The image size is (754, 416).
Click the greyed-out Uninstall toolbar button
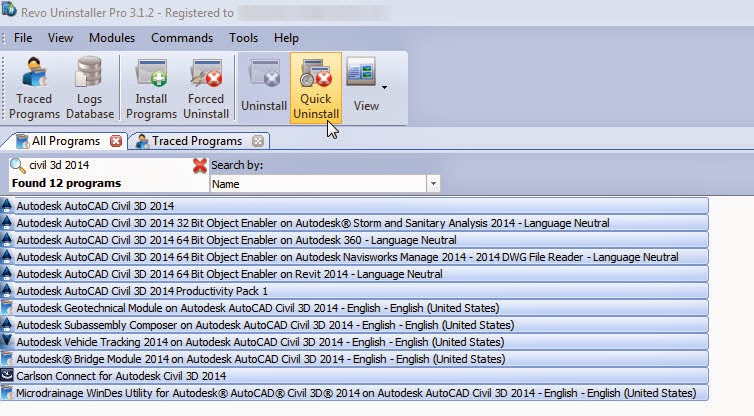point(264,88)
